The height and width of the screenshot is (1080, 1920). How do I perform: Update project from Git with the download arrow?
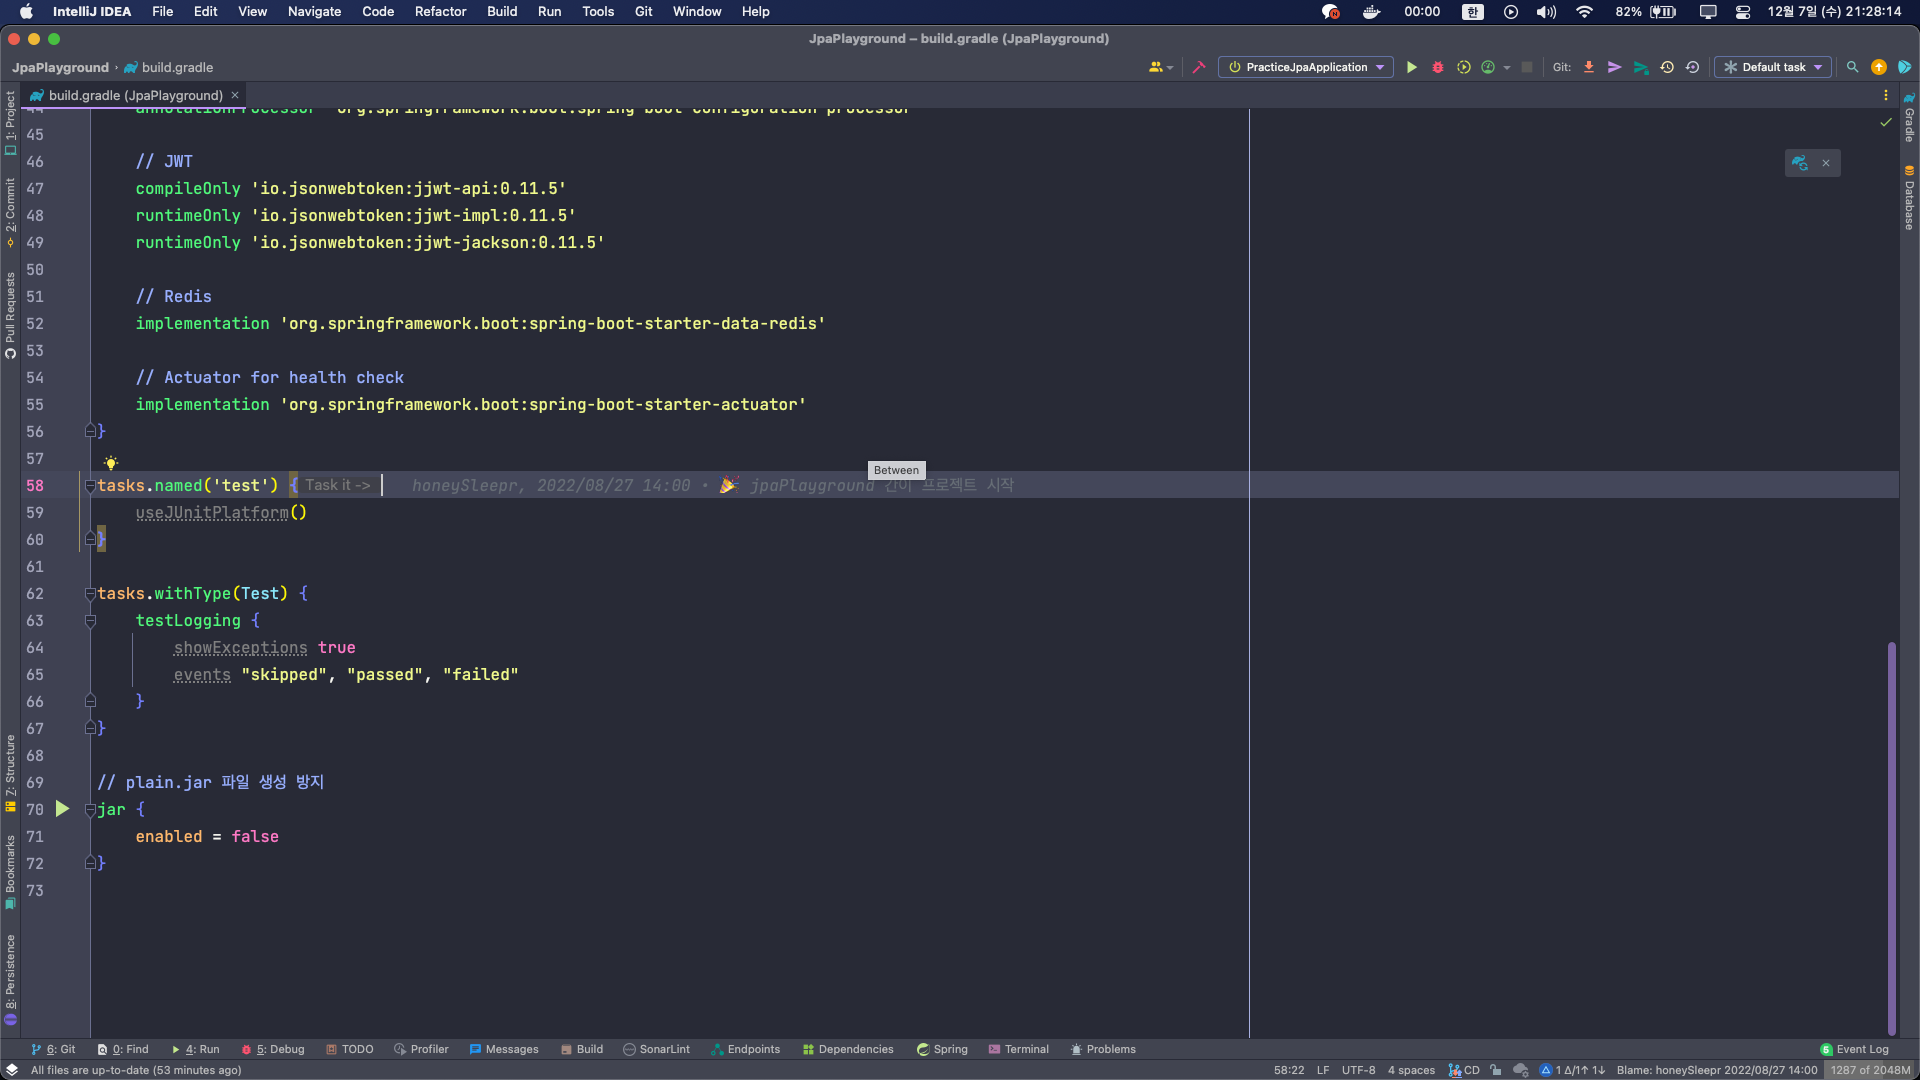coord(1589,67)
